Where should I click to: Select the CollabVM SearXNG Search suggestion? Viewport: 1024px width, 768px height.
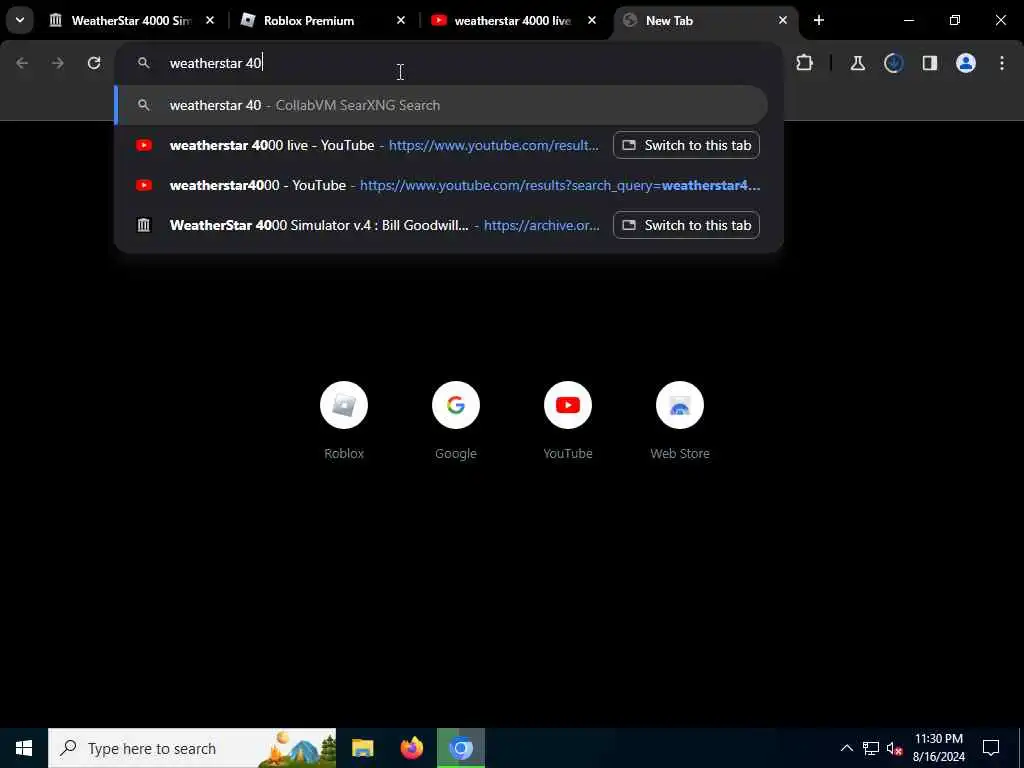(x=441, y=105)
